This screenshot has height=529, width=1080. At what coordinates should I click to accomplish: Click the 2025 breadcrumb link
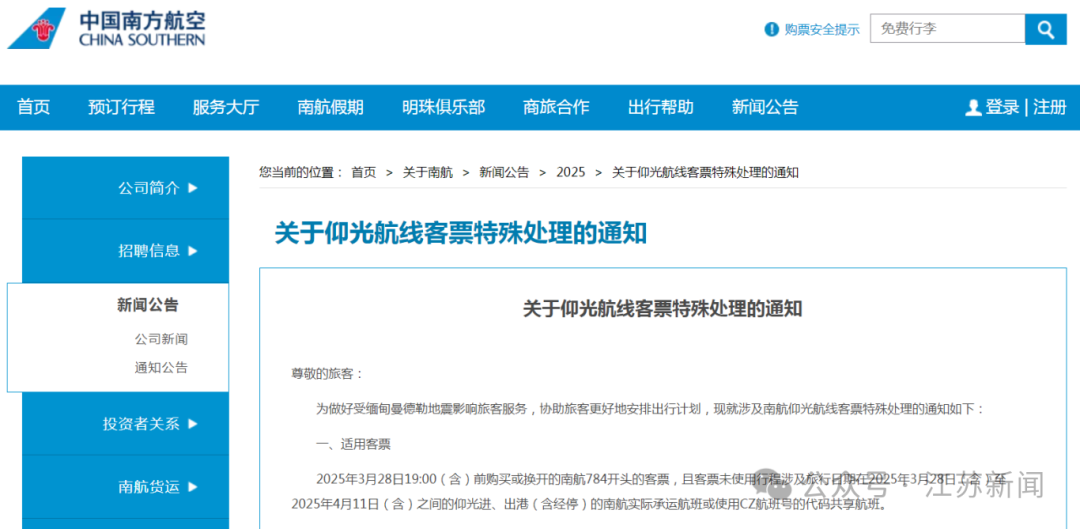(x=571, y=172)
